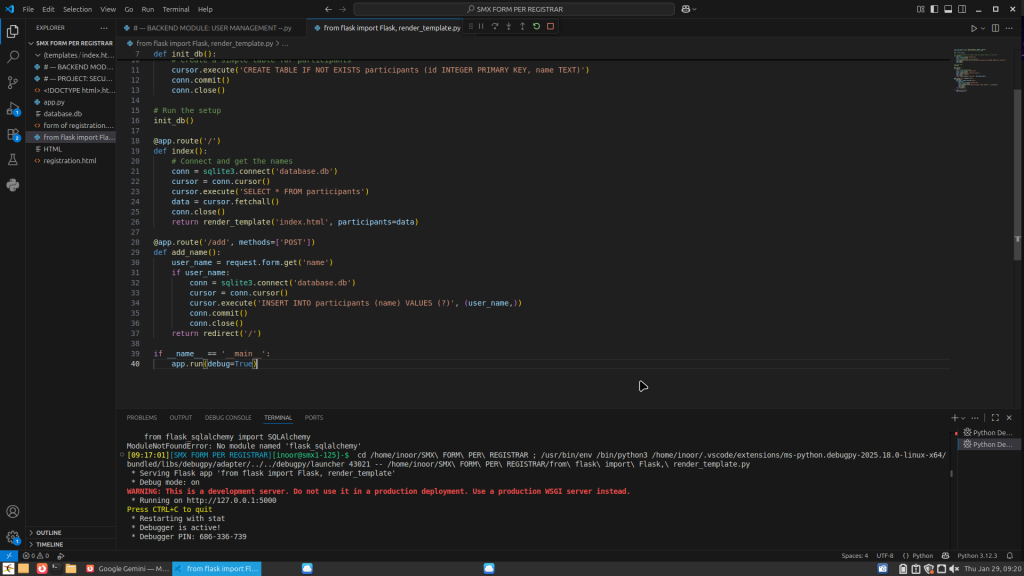Expand the TIMELINE section
Image resolution: width=1024 pixels, height=576 pixels.
tap(48, 544)
